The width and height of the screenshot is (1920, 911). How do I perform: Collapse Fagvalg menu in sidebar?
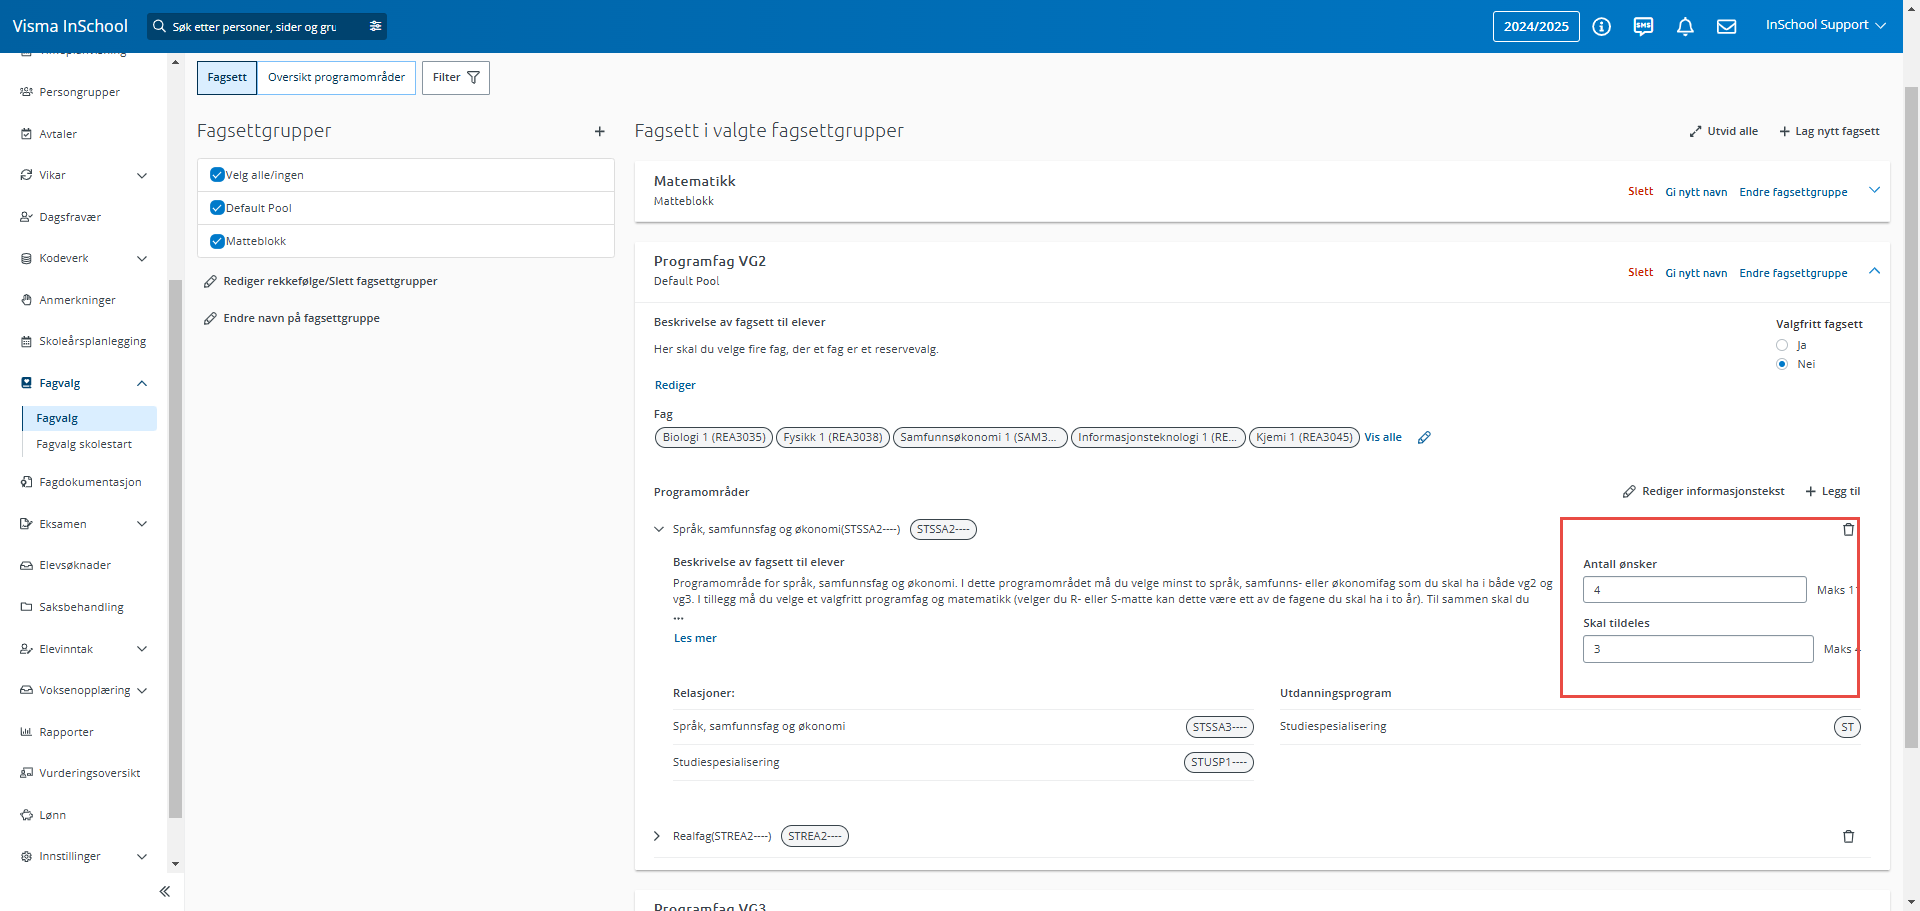click(142, 383)
